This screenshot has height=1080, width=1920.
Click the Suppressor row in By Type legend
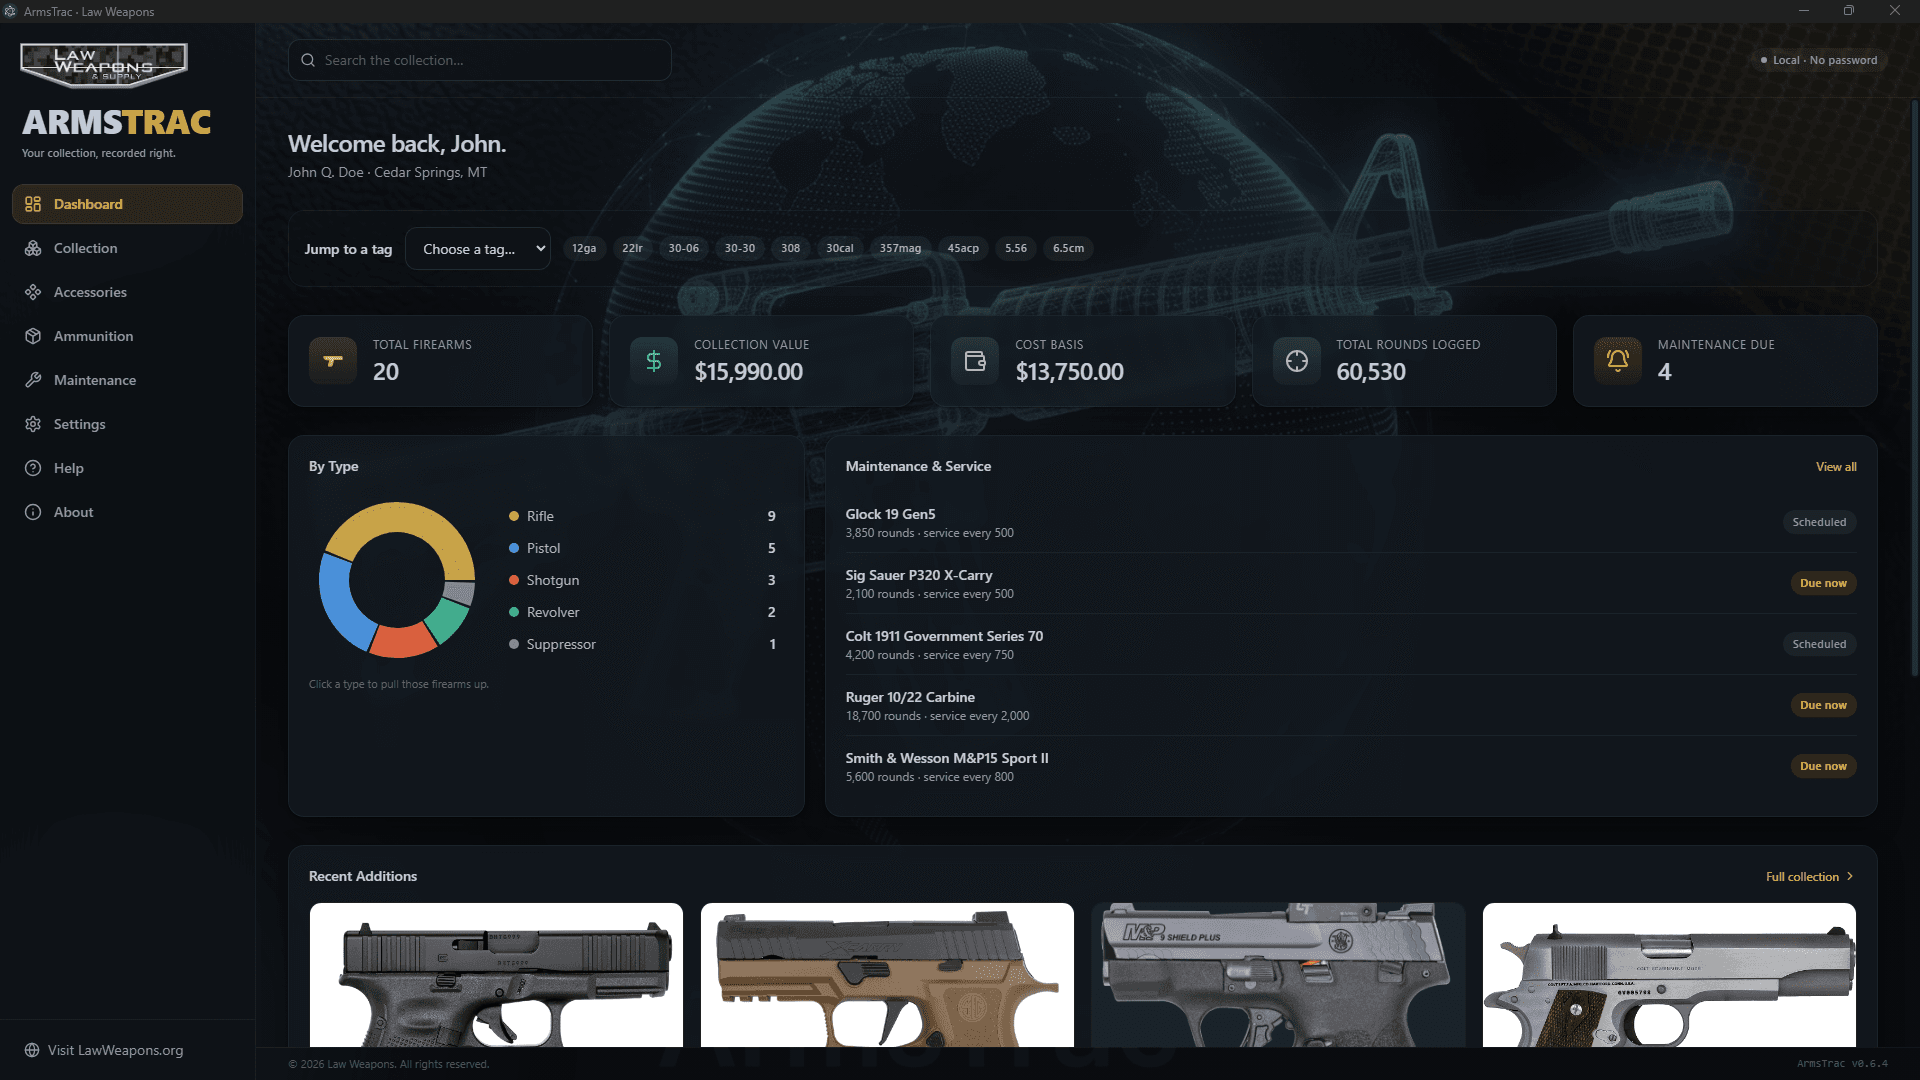point(643,644)
